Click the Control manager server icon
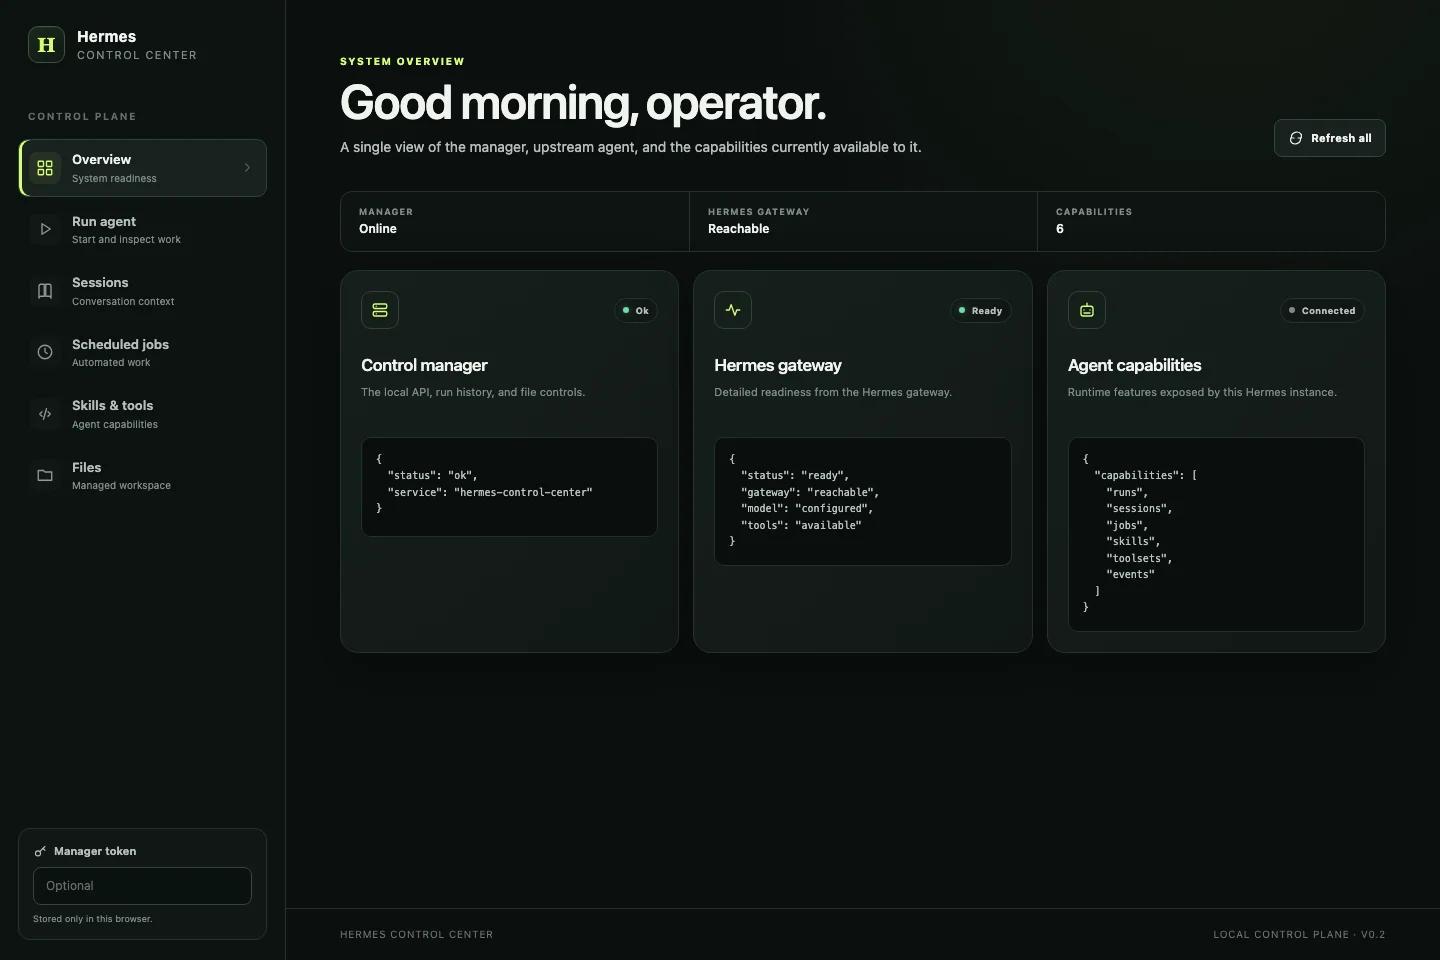The image size is (1440, 960). click(x=380, y=310)
